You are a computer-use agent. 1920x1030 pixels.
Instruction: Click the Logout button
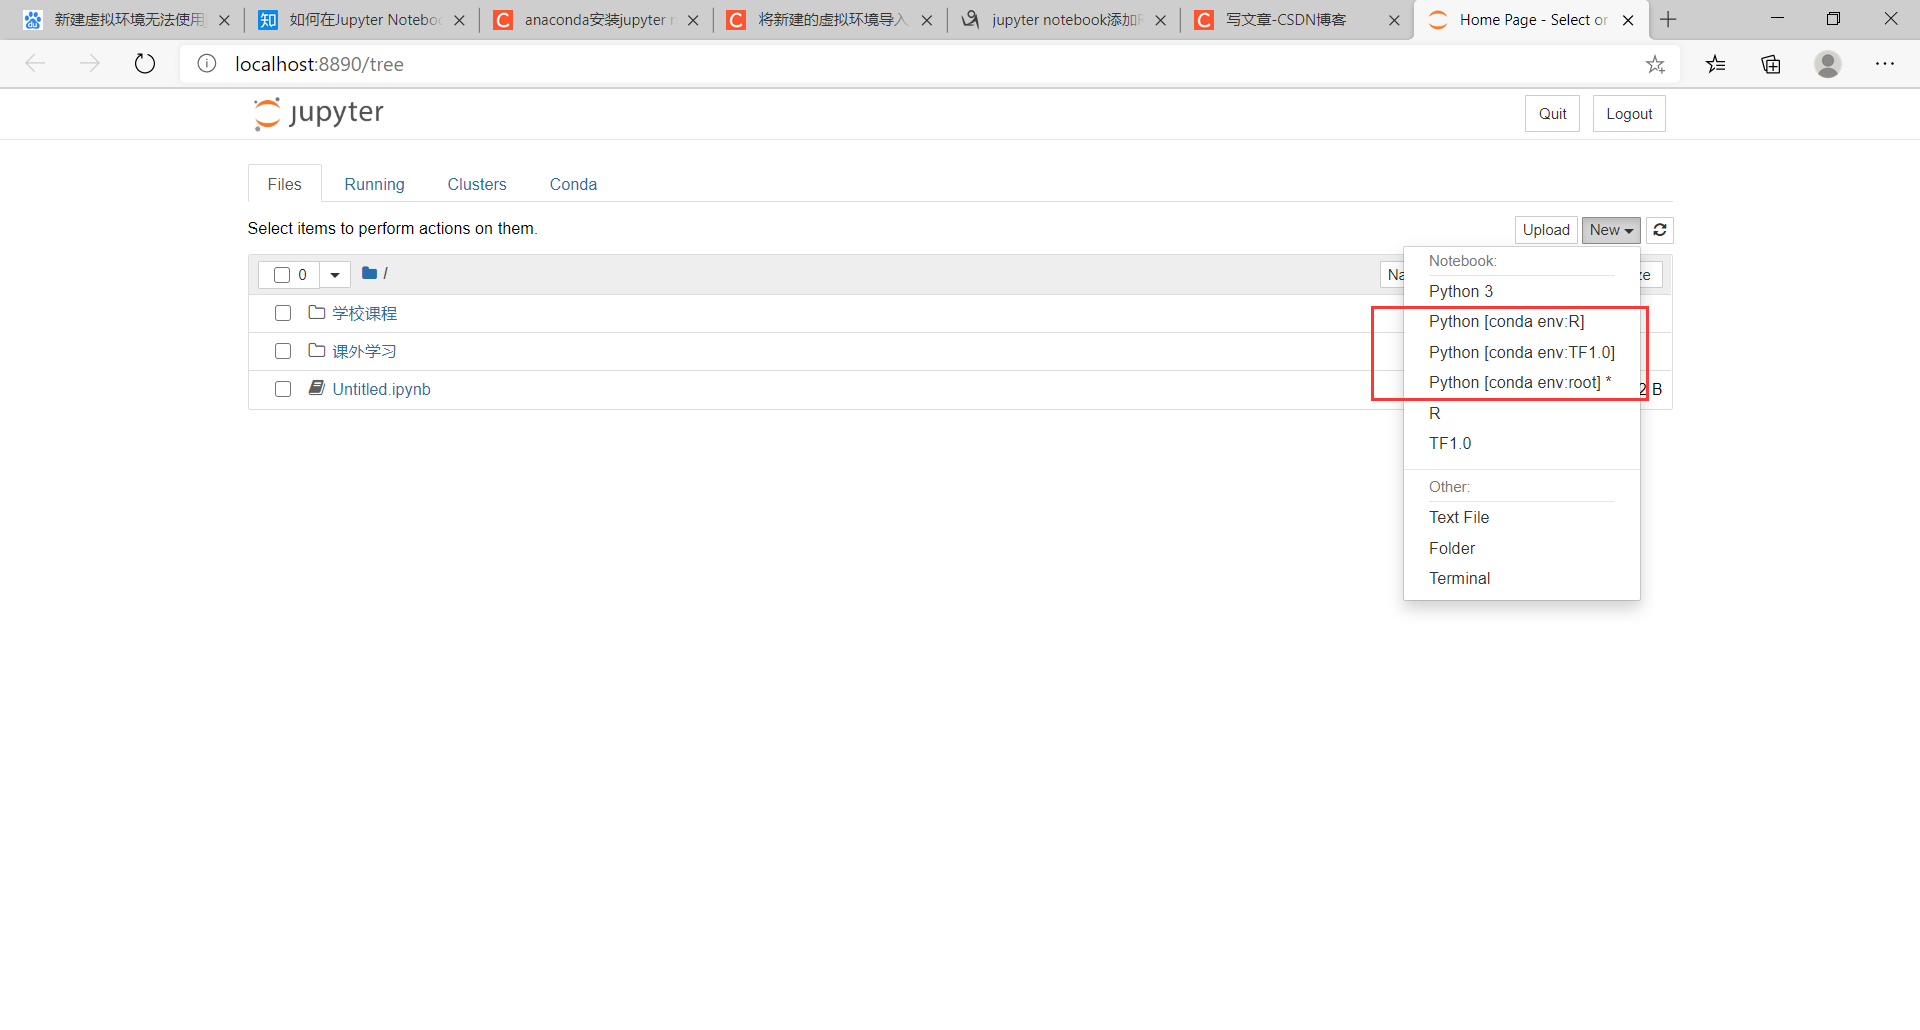coord(1629,114)
